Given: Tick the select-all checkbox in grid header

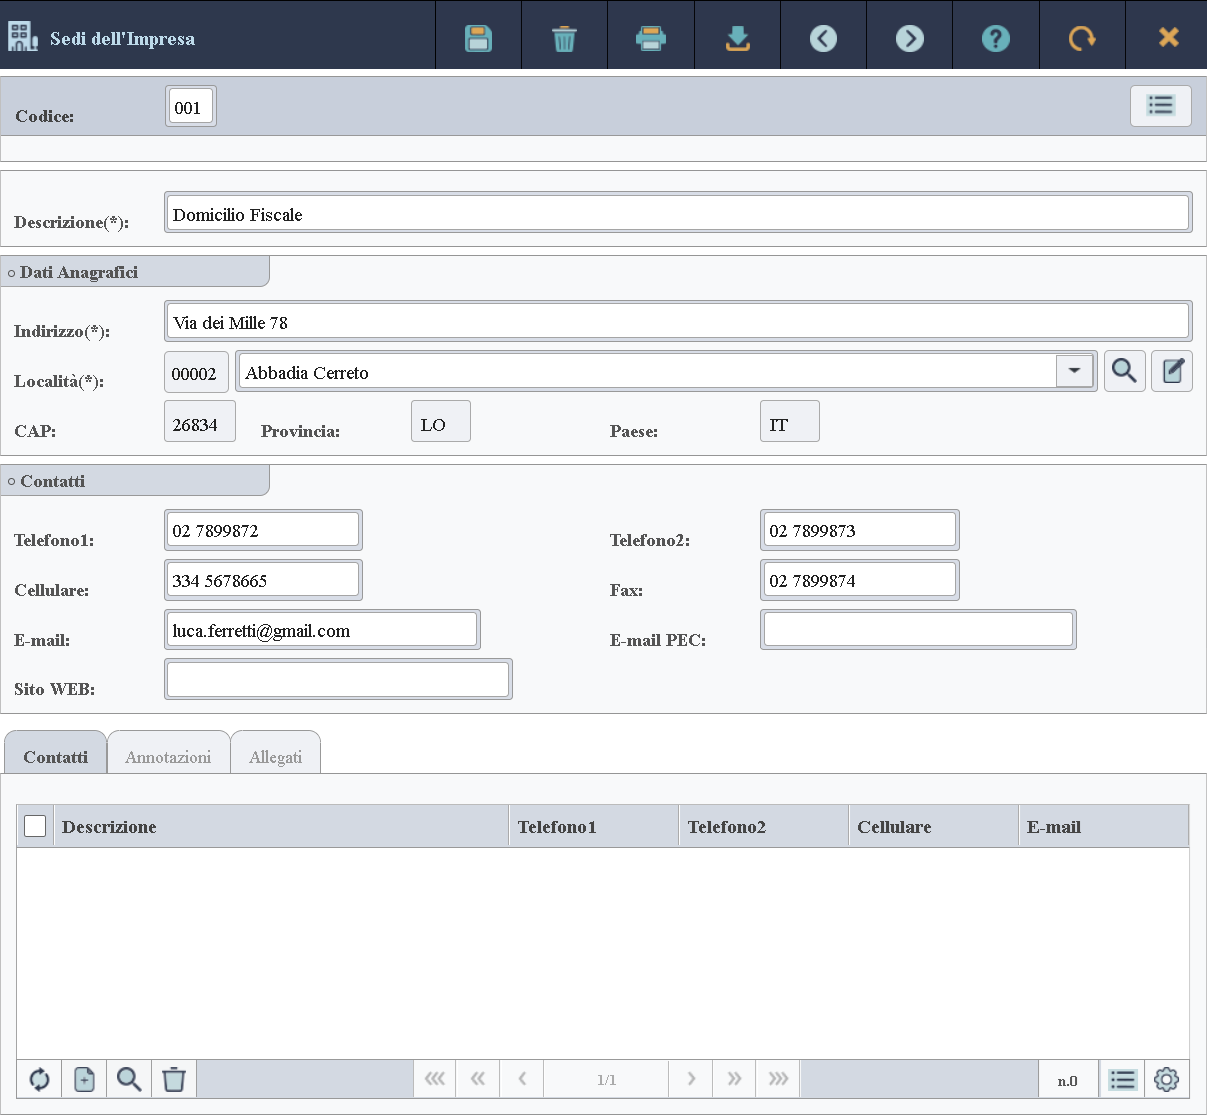Looking at the screenshot, I should [35, 826].
